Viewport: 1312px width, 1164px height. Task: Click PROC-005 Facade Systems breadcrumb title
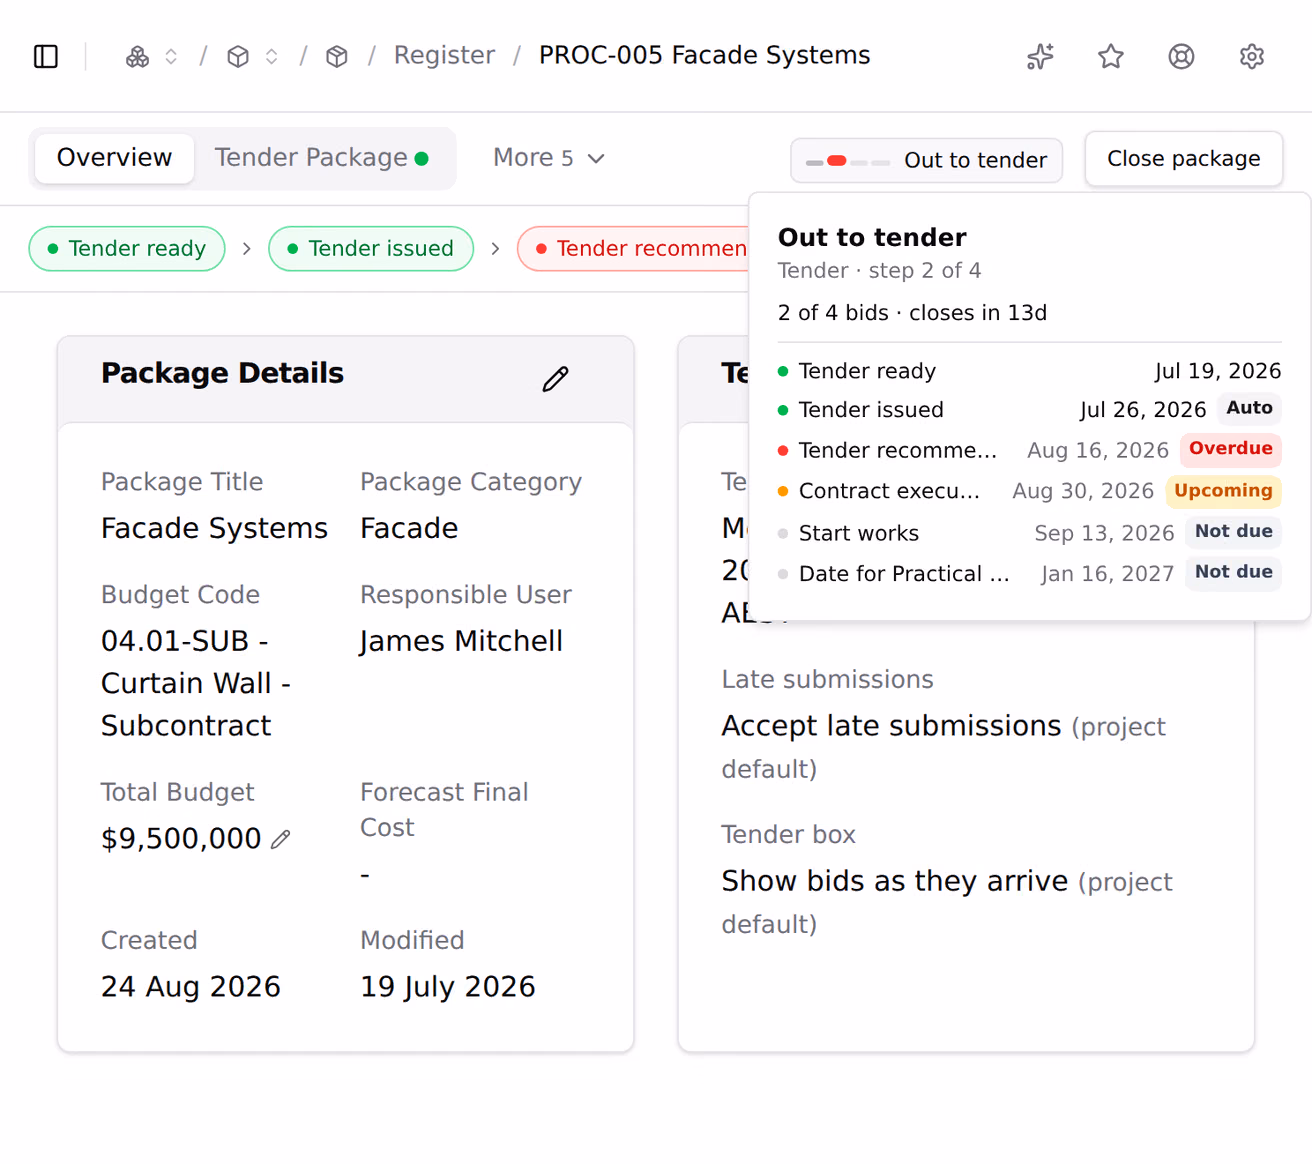[704, 55]
